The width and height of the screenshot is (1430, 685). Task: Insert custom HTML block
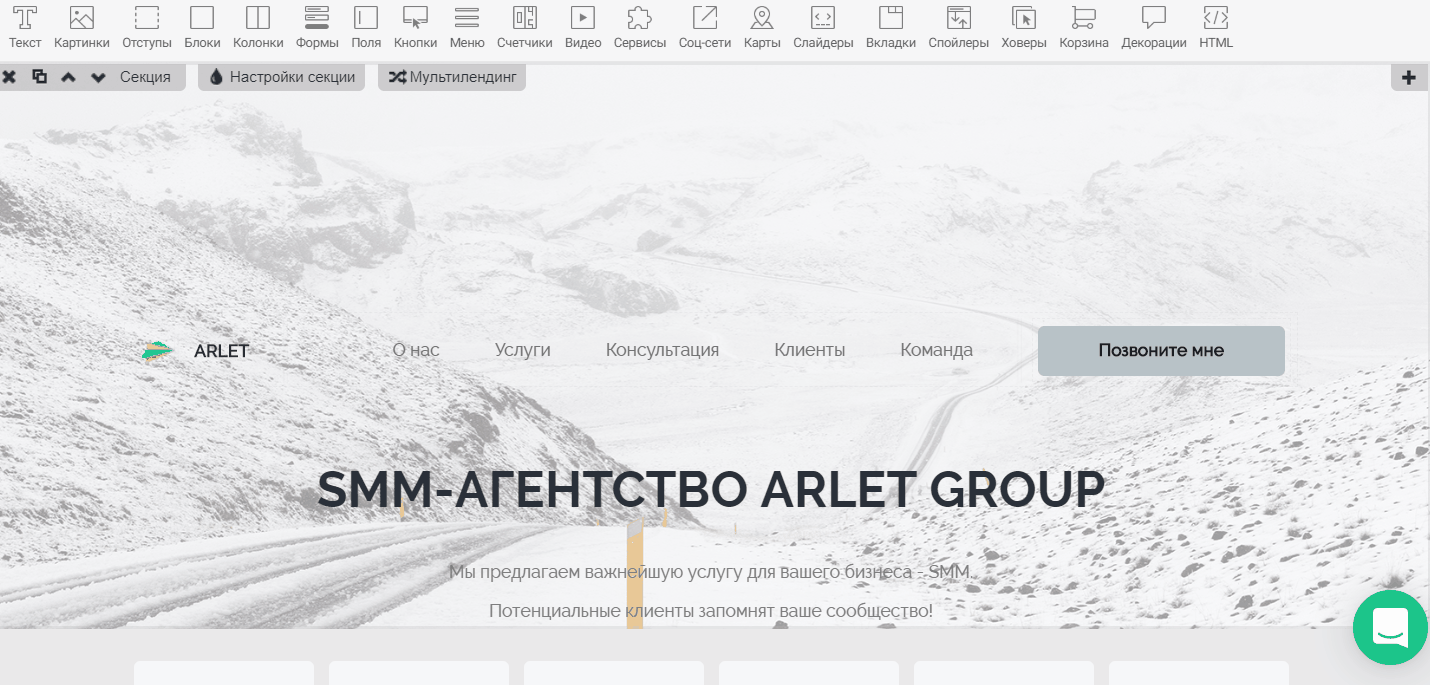pyautogui.click(x=1216, y=27)
